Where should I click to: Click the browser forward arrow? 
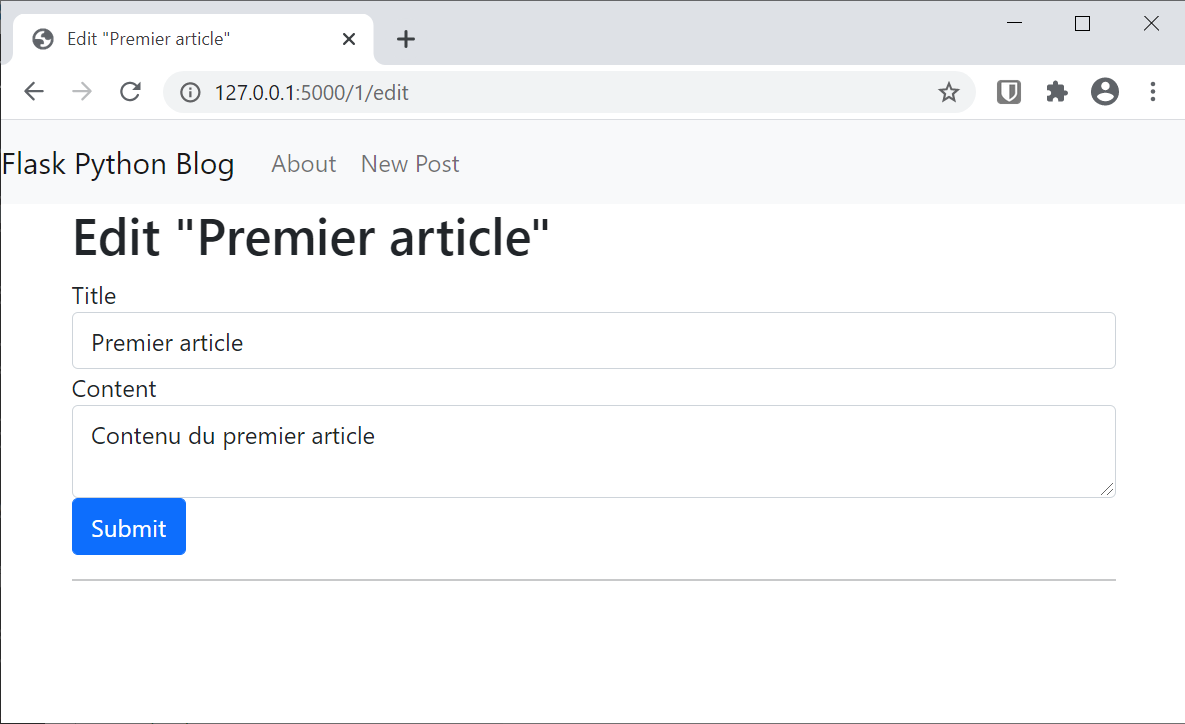click(82, 92)
